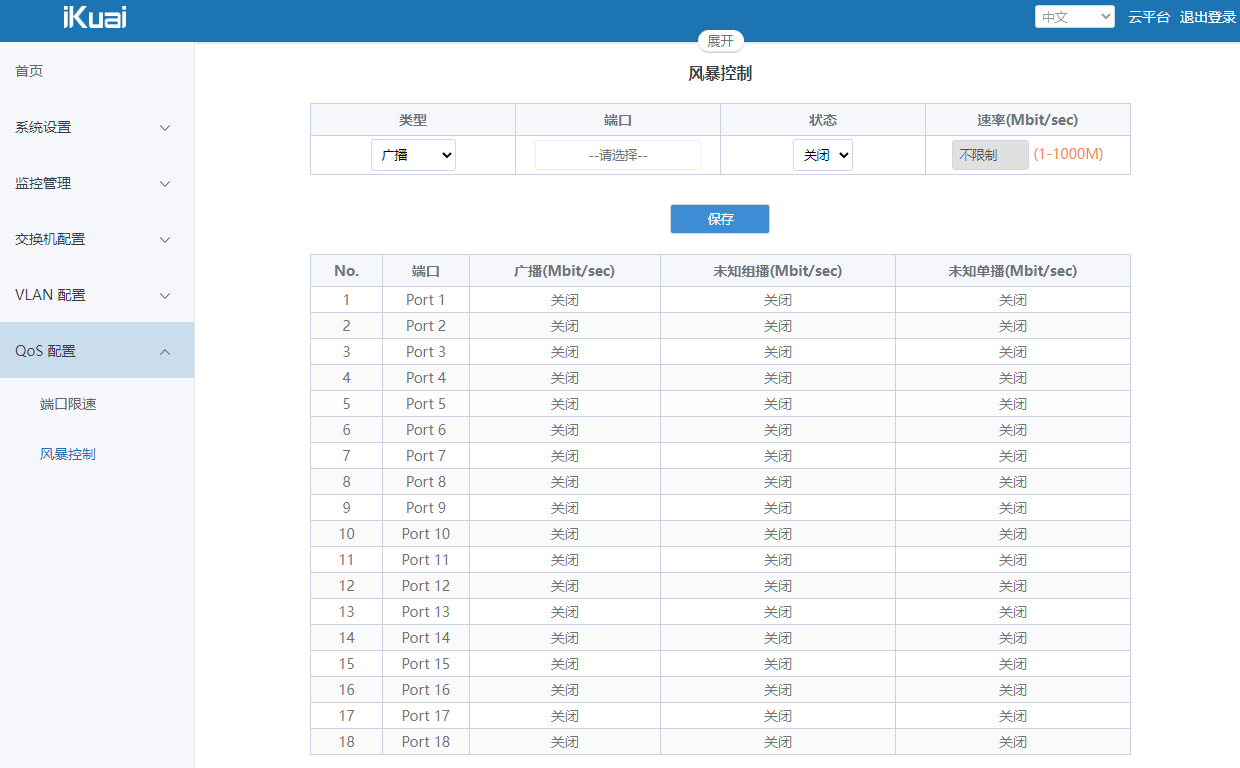Click Port 1's 广播 value 关闭

tap(565, 300)
